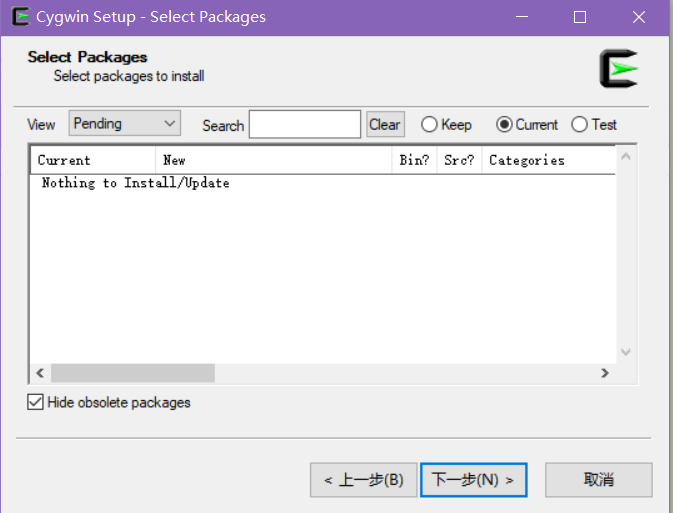Click the Cygwin icon in title bar

[21, 17]
